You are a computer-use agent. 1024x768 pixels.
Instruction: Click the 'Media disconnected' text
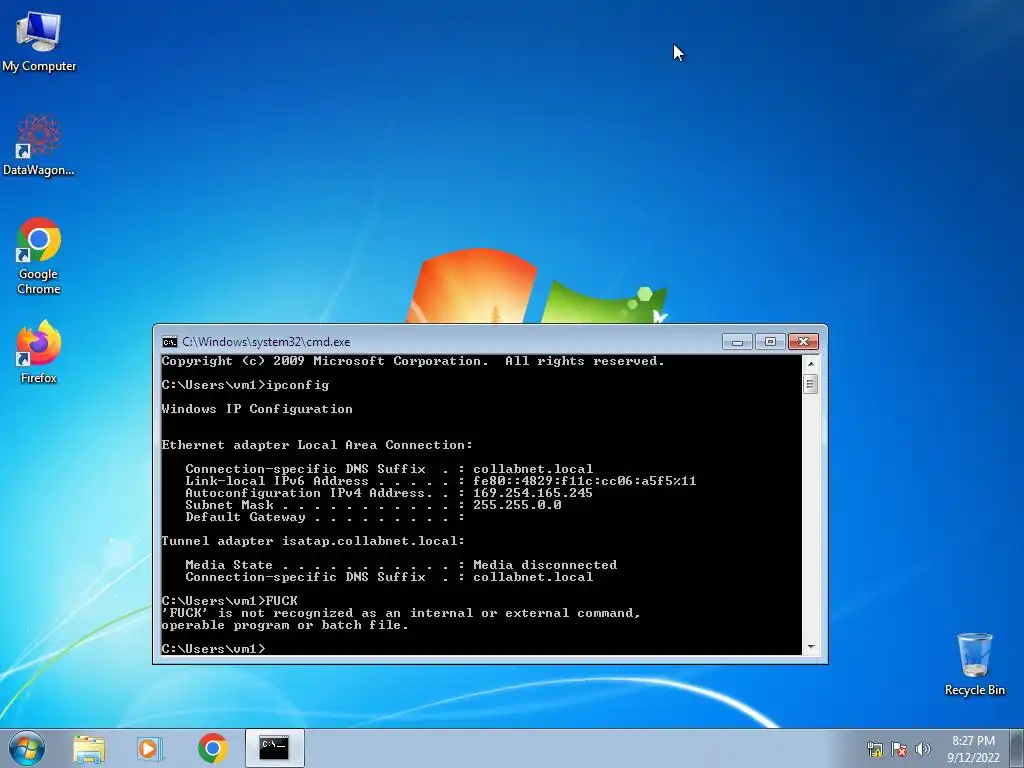[545, 565]
